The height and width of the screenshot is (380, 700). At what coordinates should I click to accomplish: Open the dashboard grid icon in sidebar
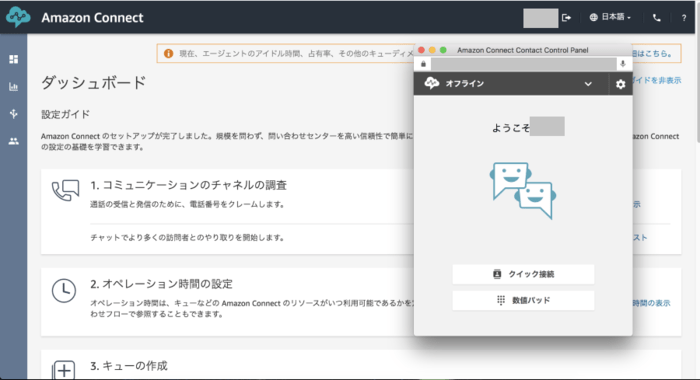(x=13, y=59)
